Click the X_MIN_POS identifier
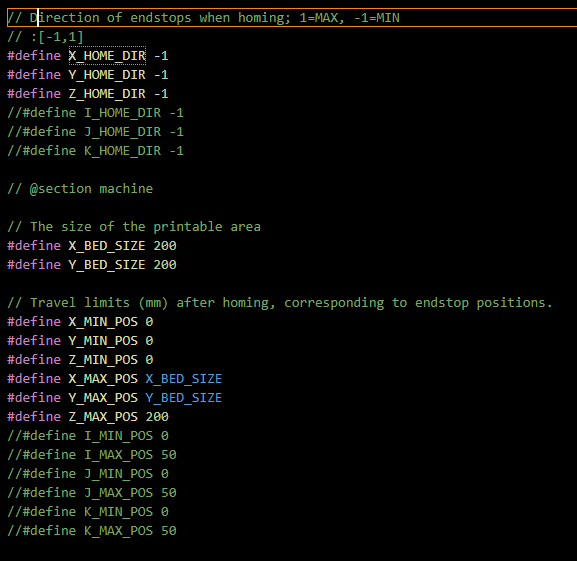The height and width of the screenshot is (561, 577). 103,322
